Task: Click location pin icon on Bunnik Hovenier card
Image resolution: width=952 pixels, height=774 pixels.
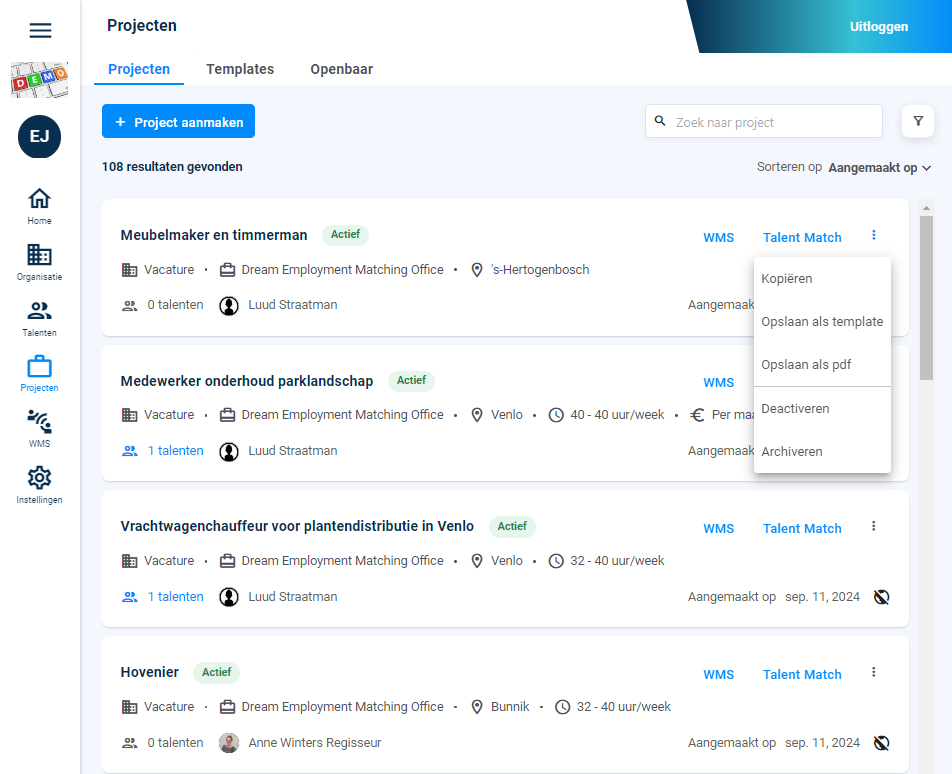Action: coord(477,707)
